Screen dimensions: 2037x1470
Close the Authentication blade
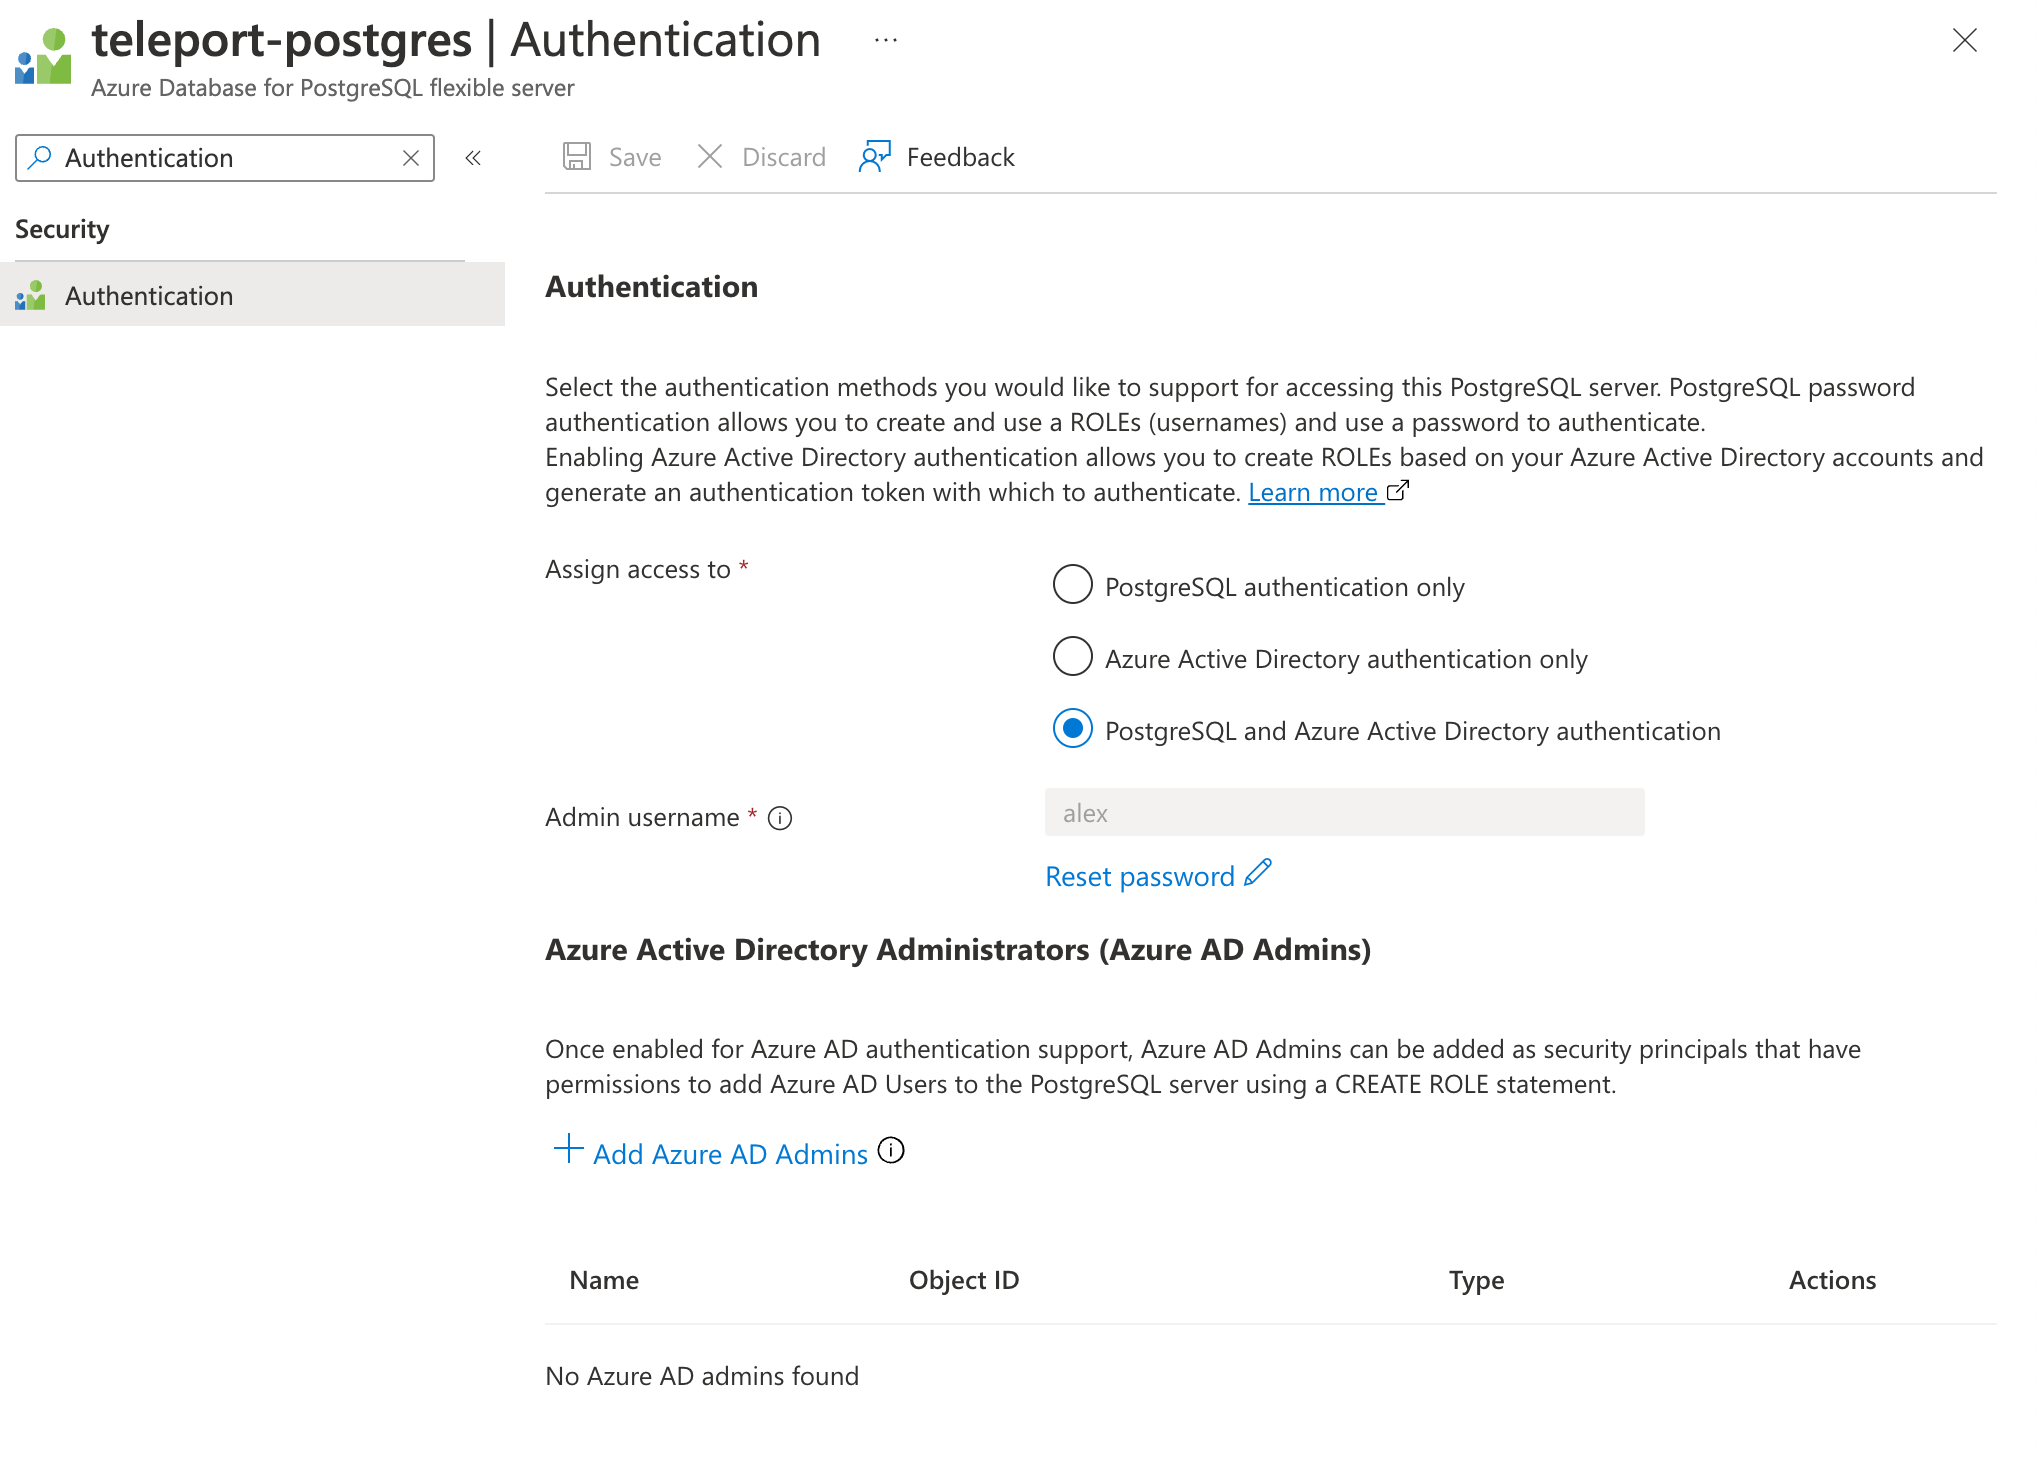pos(1964,41)
